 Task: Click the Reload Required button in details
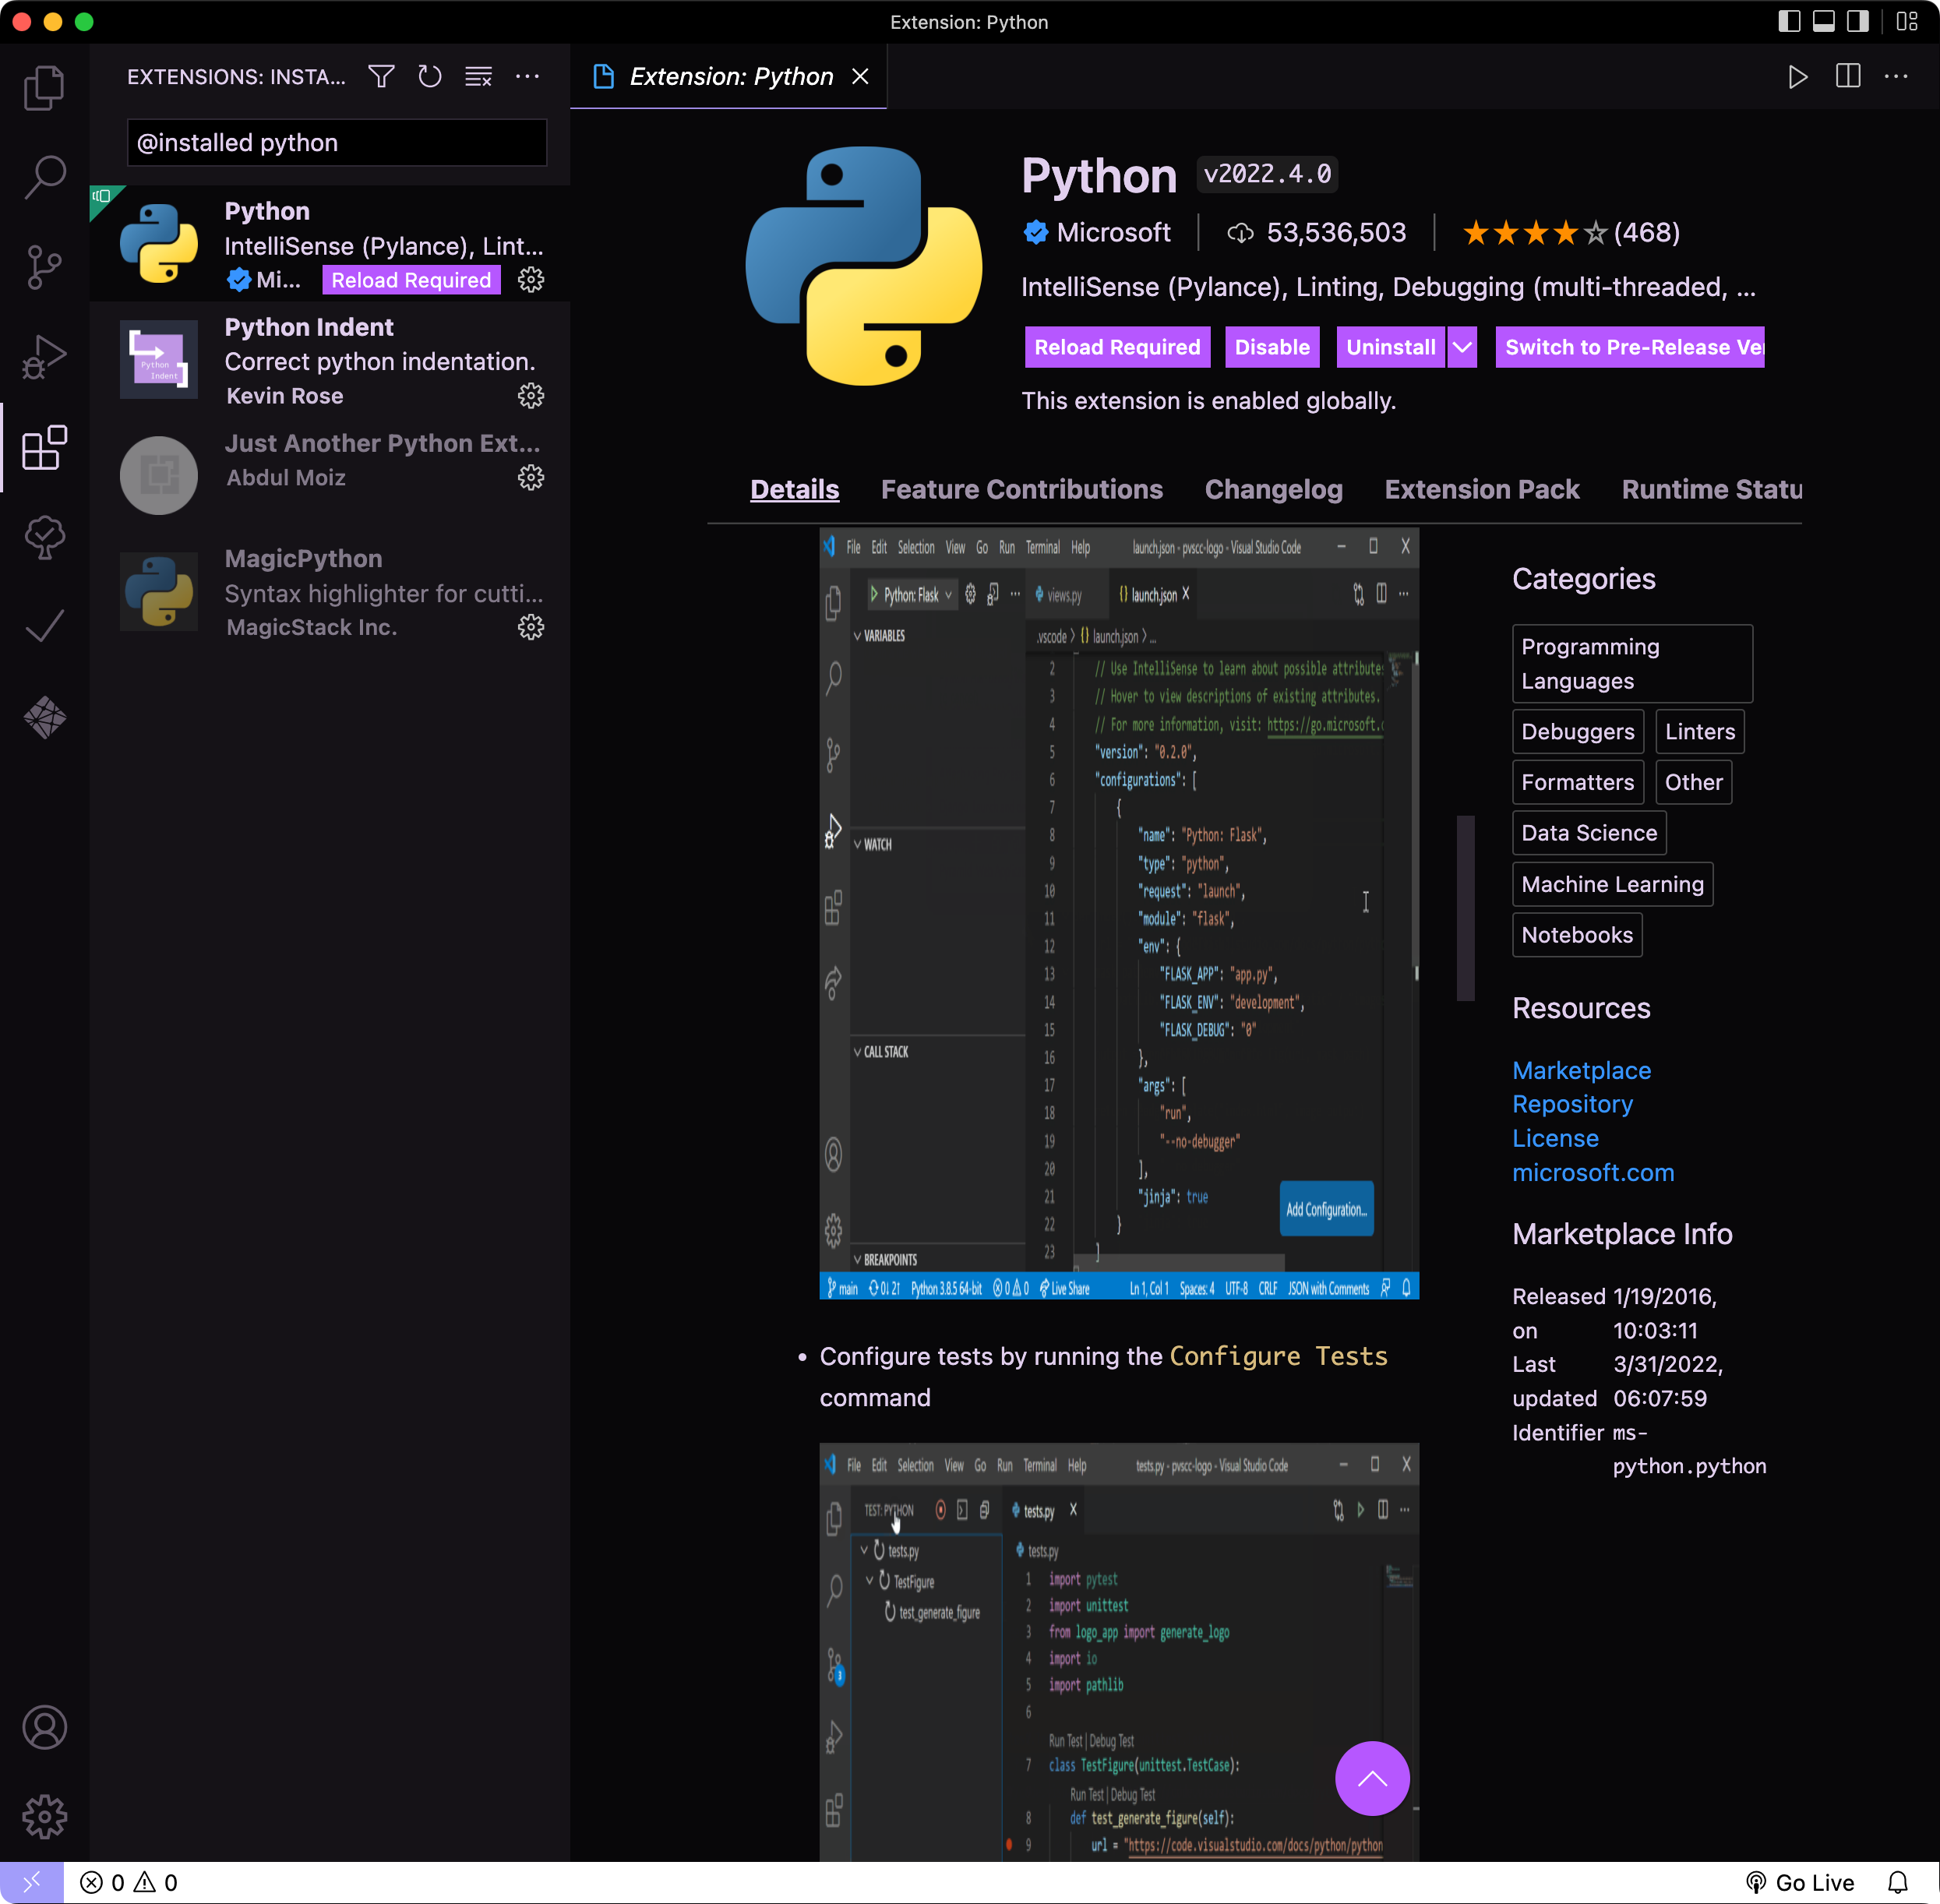click(x=1117, y=347)
